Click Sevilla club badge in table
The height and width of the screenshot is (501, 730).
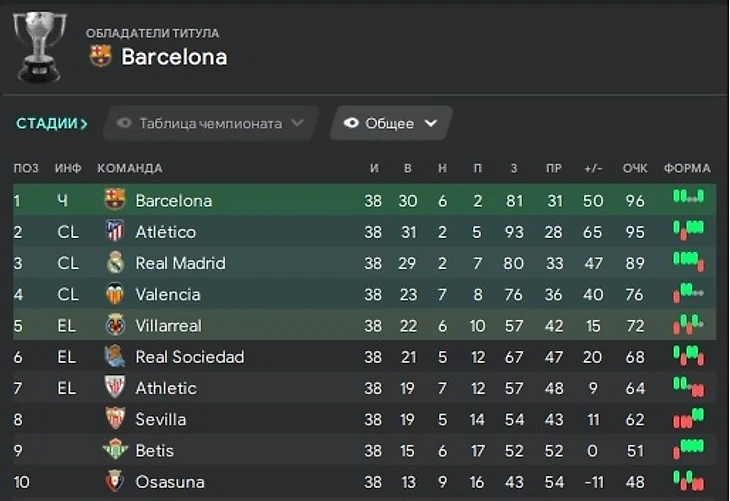coord(115,419)
